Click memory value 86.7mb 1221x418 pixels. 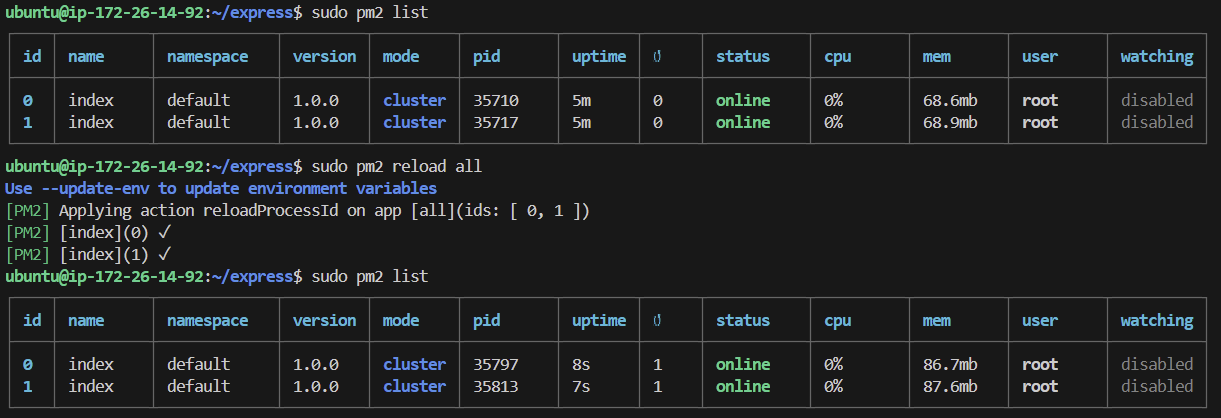951,364
